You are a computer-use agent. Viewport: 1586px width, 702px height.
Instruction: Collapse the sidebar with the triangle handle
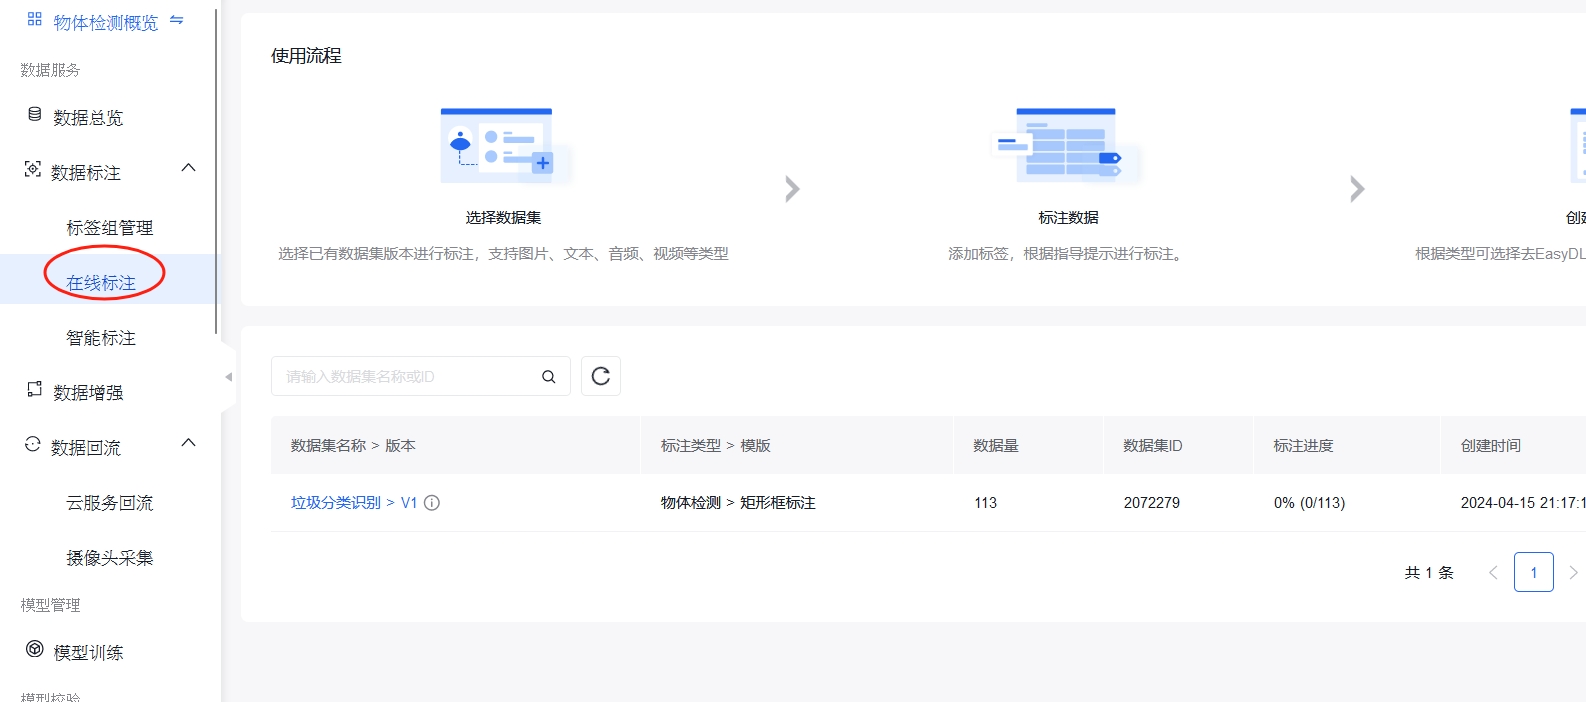click(228, 377)
